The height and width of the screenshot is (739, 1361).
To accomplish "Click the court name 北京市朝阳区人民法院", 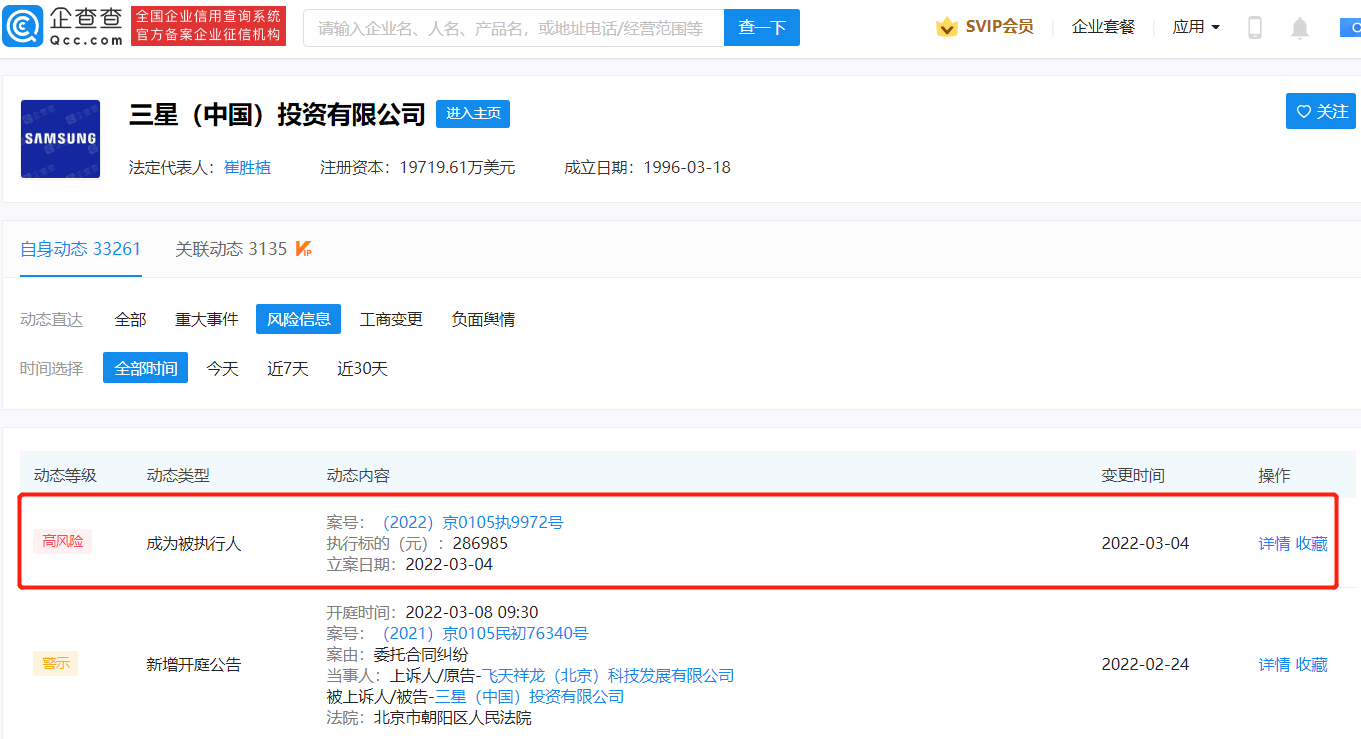I will click(452, 718).
